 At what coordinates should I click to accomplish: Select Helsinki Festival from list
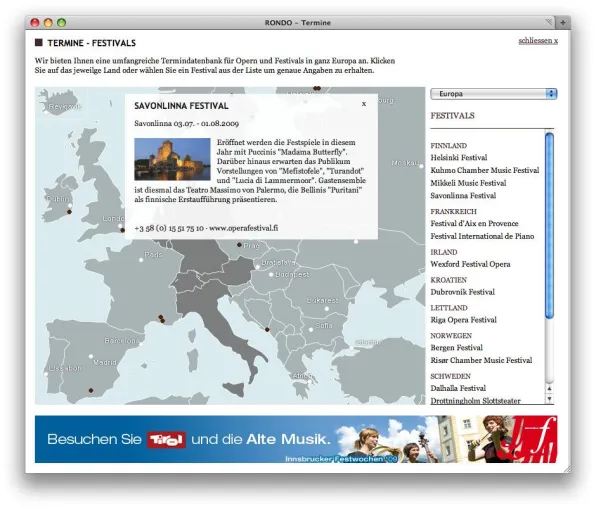458,157
